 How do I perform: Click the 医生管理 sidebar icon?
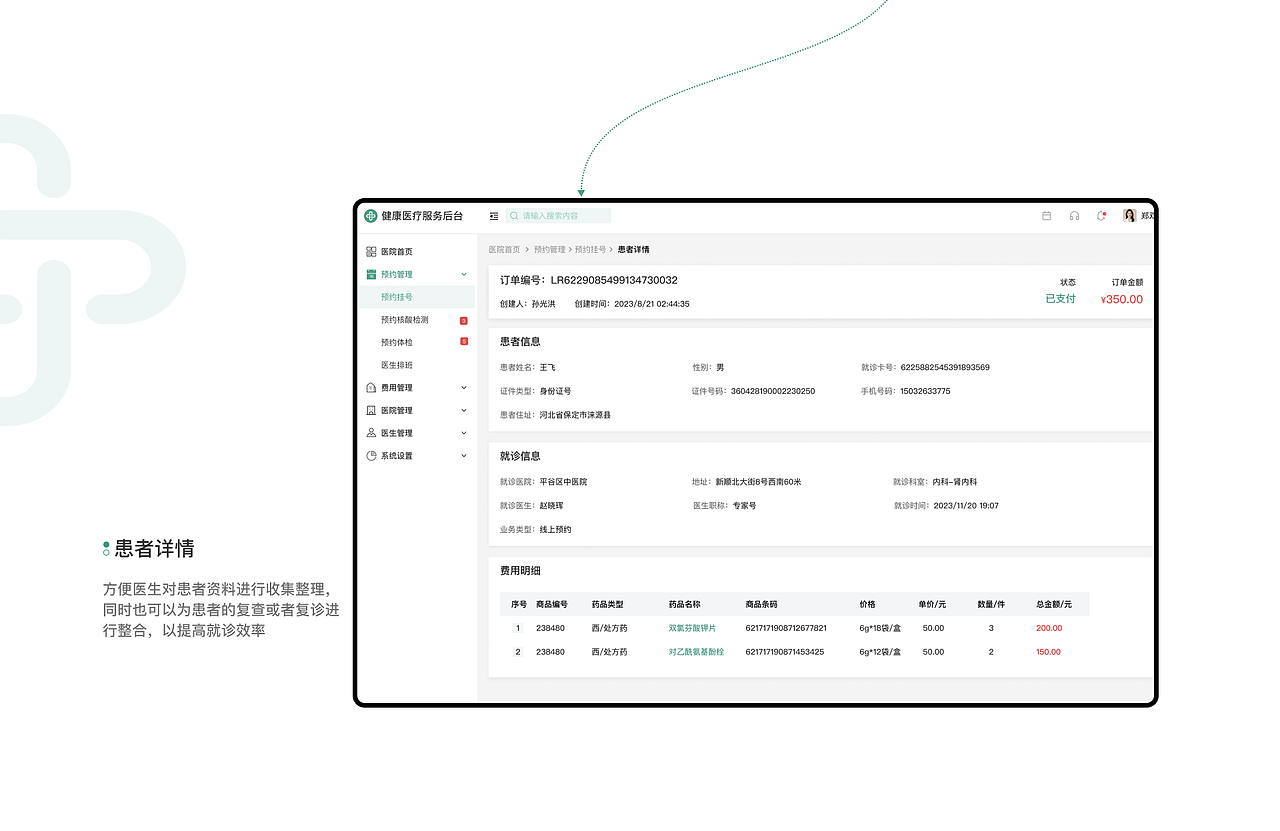pyautogui.click(x=371, y=432)
